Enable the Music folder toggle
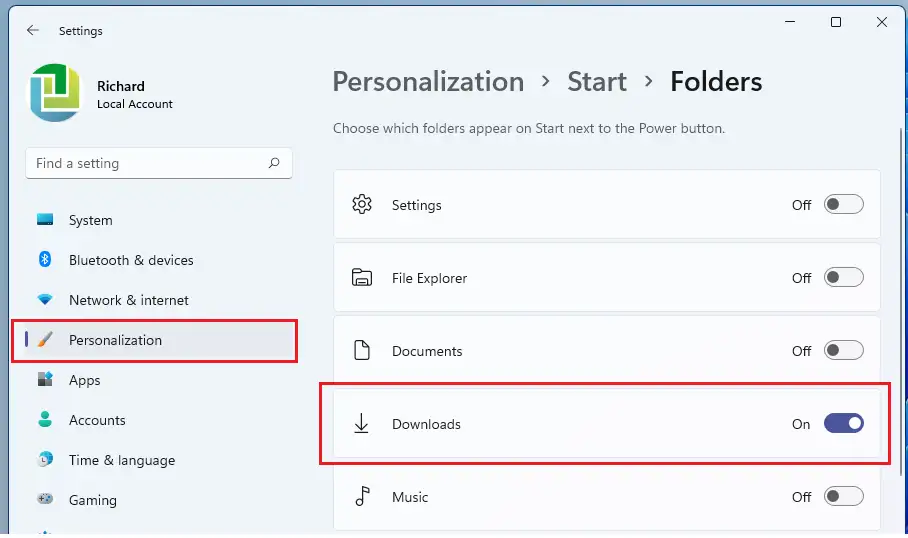This screenshot has width=908, height=538. pyautogui.click(x=844, y=496)
